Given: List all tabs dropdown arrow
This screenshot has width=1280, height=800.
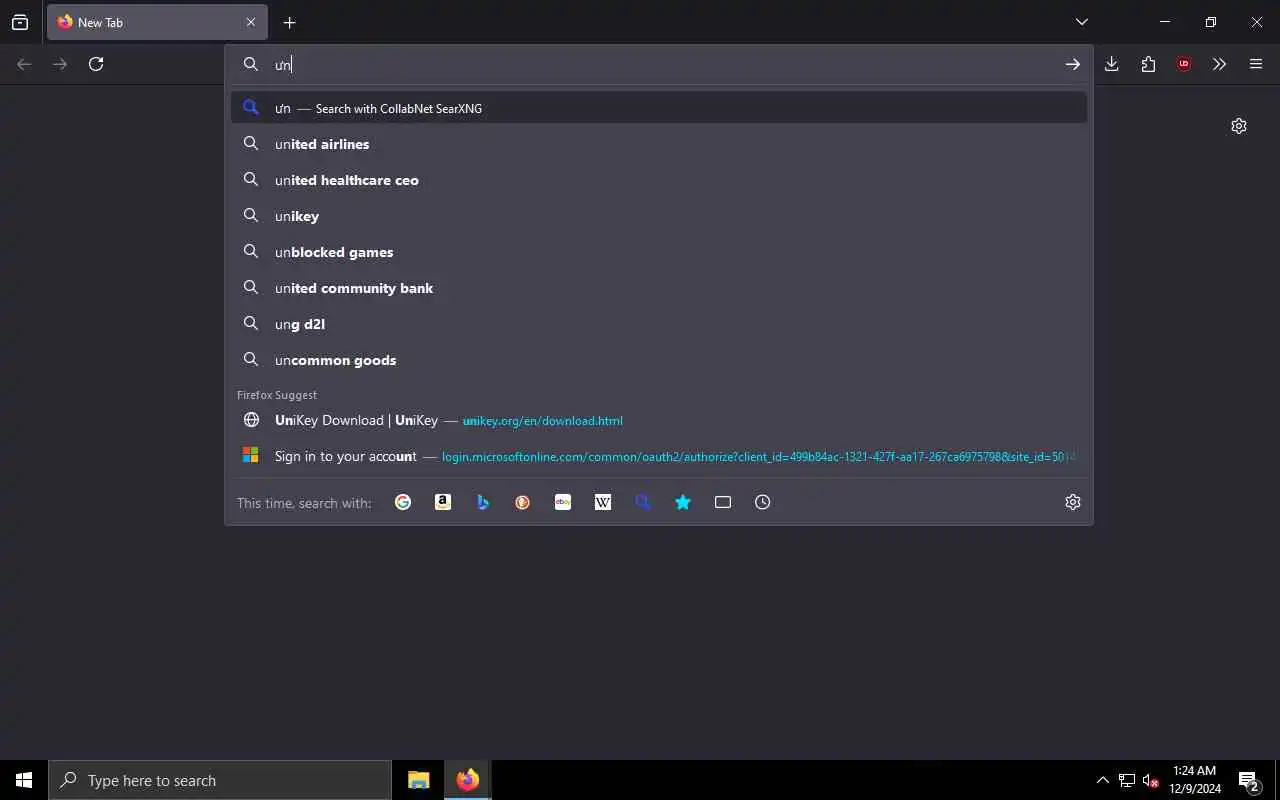Looking at the screenshot, I should tap(1082, 22).
